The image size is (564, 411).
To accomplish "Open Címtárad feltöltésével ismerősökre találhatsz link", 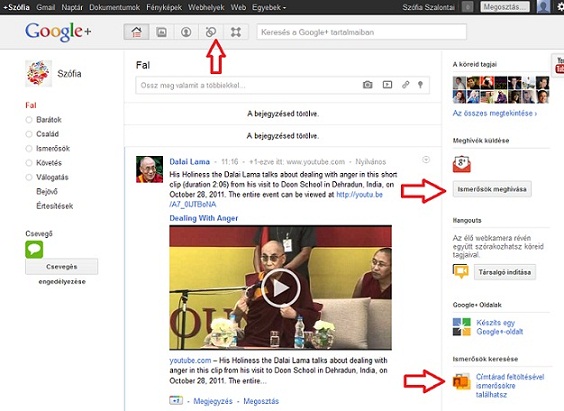I will click(x=510, y=386).
